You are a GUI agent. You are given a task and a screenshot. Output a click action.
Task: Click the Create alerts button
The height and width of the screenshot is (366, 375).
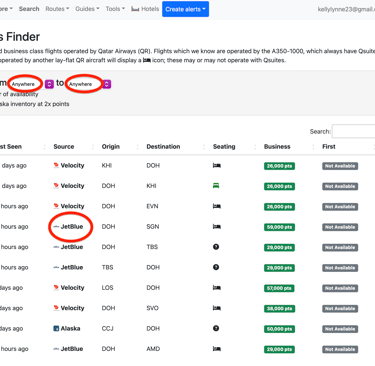point(185,9)
